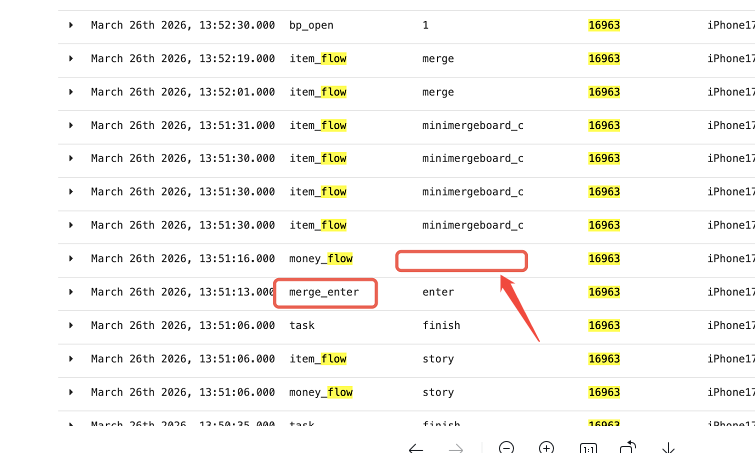
Task: Expand the bp_open row at 13:52:30
Action: pos(71,25)
